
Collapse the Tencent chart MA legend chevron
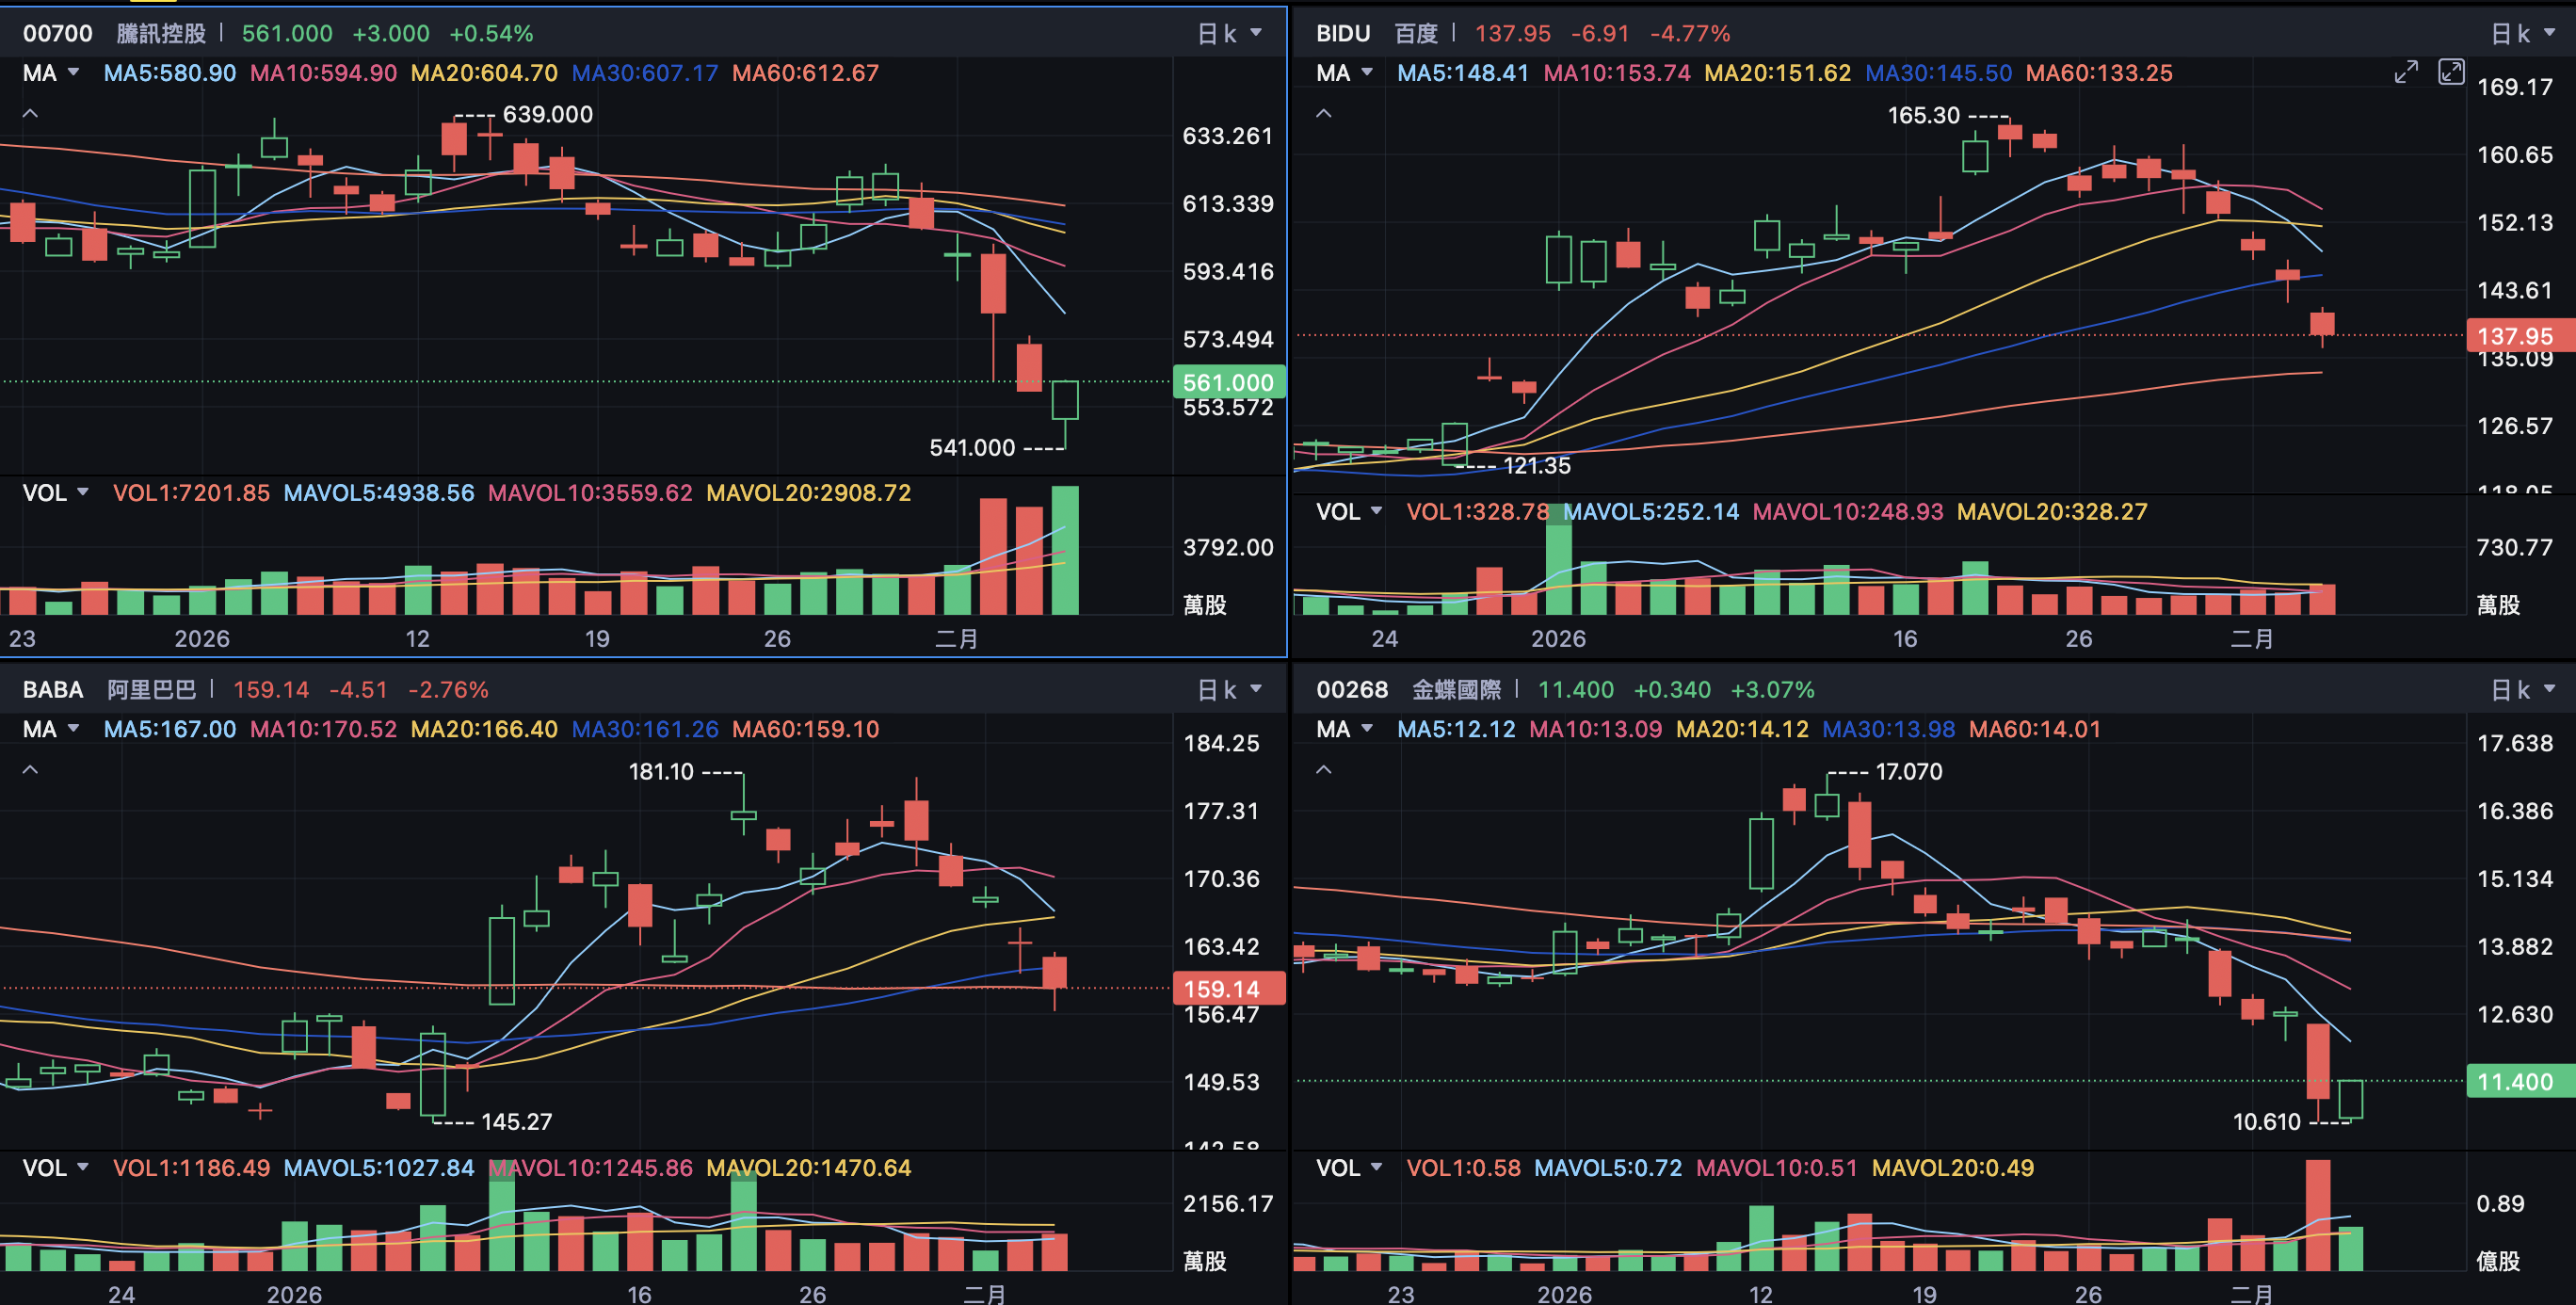click(31, 114)
